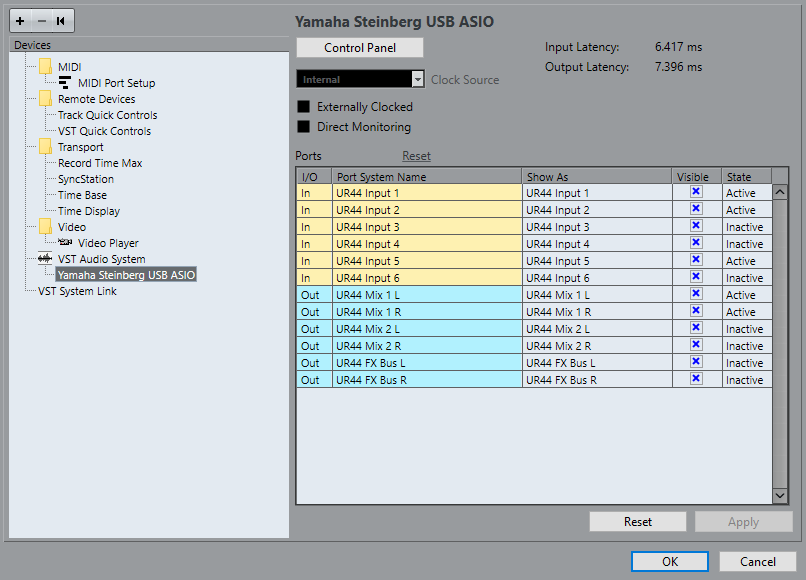Viewport: 806px width, 580px height.
Task: Click Port System Name UR44 Input 5
Action: [427, 261]
